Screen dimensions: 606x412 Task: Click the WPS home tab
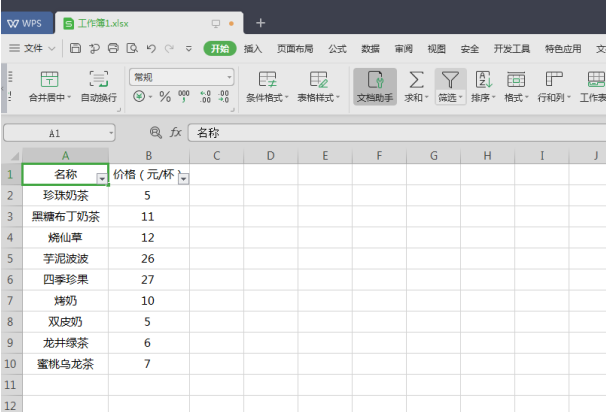click(27, 23)
